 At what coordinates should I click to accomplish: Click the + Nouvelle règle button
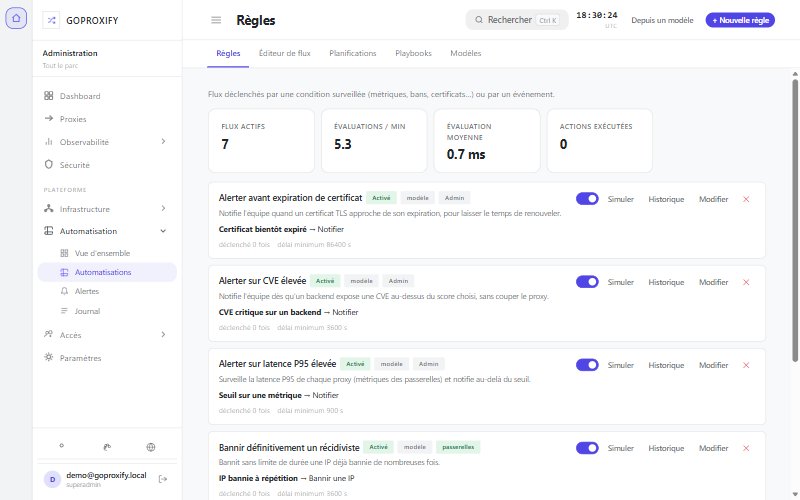click(x=740, y=20)
